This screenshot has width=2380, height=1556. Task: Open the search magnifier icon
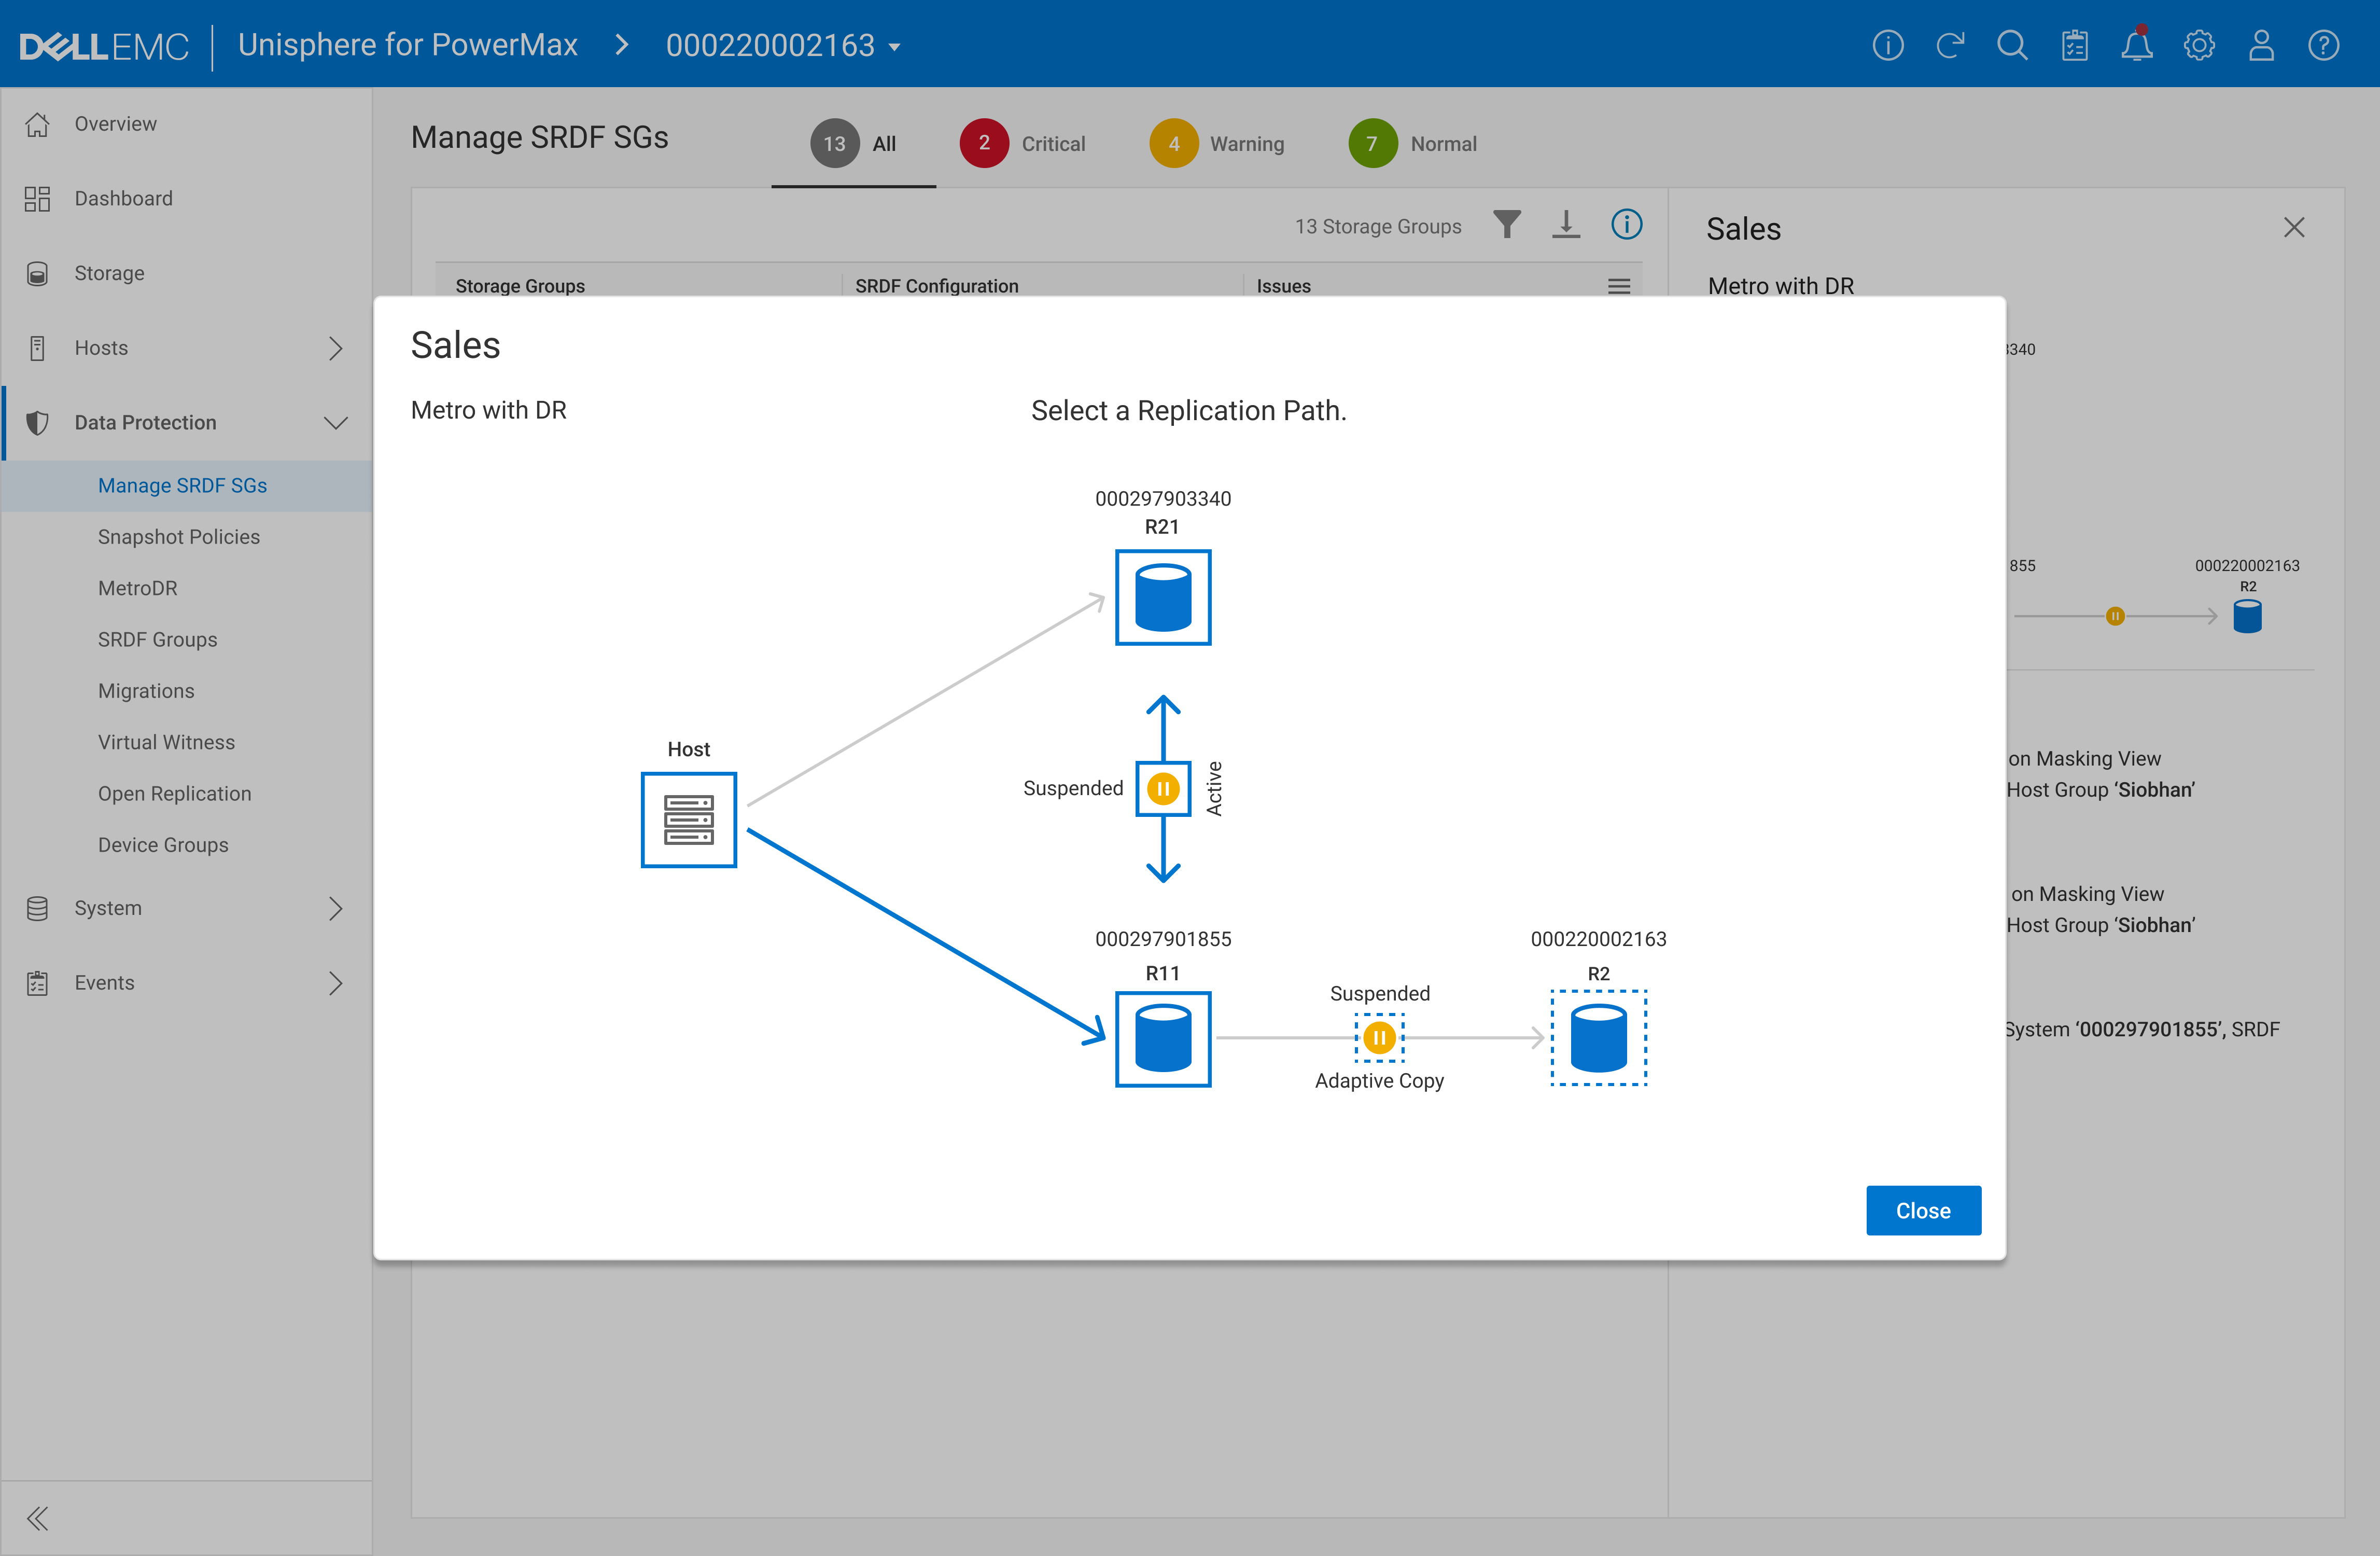[x=2011, y=46]
